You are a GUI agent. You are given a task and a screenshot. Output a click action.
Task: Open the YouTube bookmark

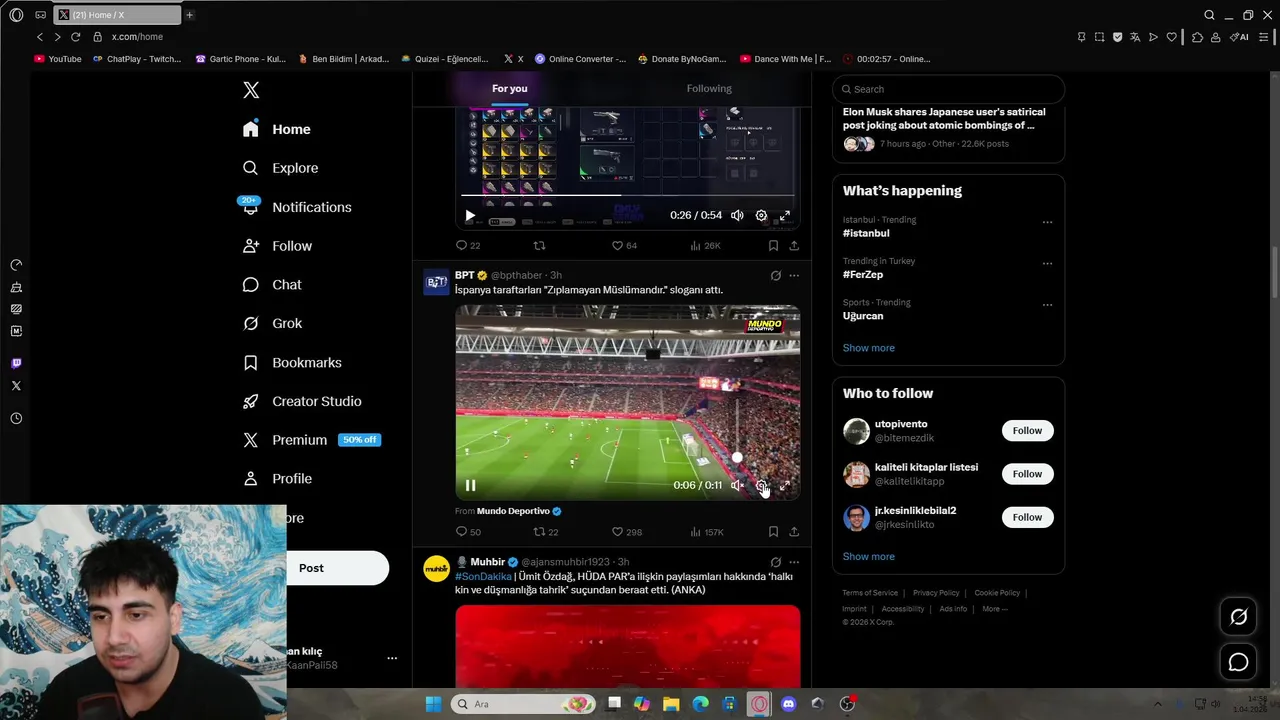pyautogui.click(x=58, y=59)
